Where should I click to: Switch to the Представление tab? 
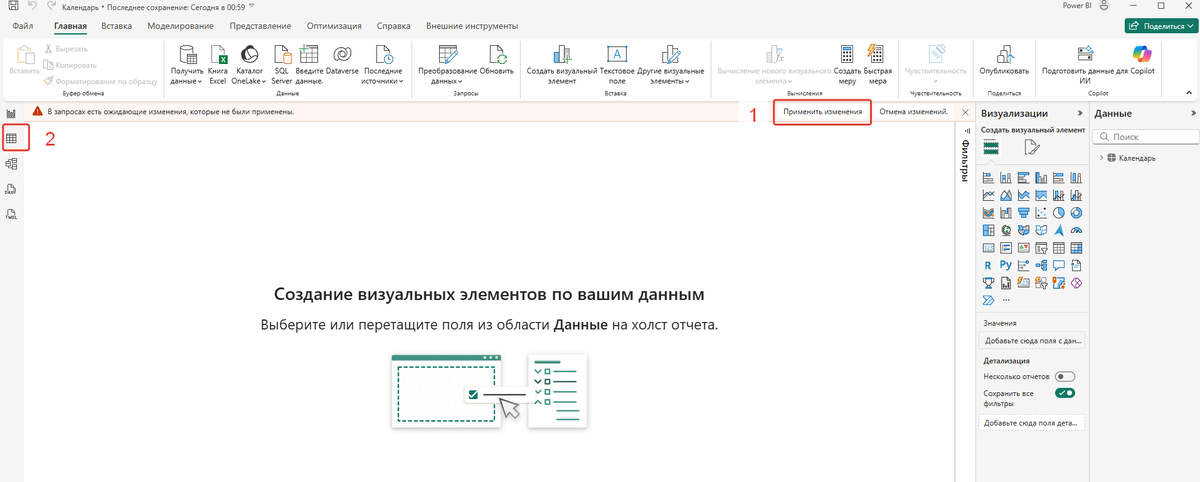pos(260,25)
